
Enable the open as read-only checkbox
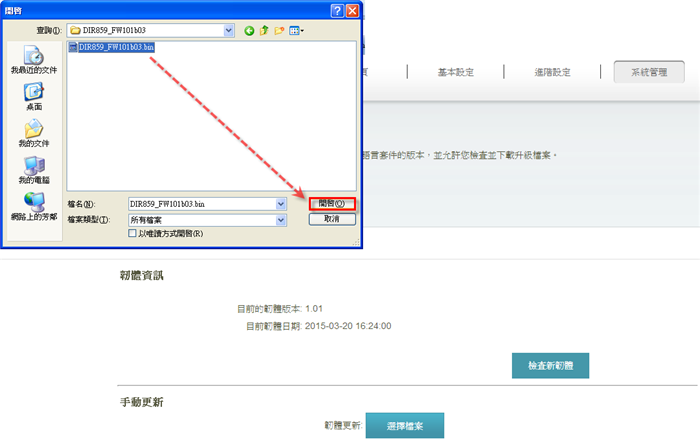pyautogui.click(x=133, y=233)
